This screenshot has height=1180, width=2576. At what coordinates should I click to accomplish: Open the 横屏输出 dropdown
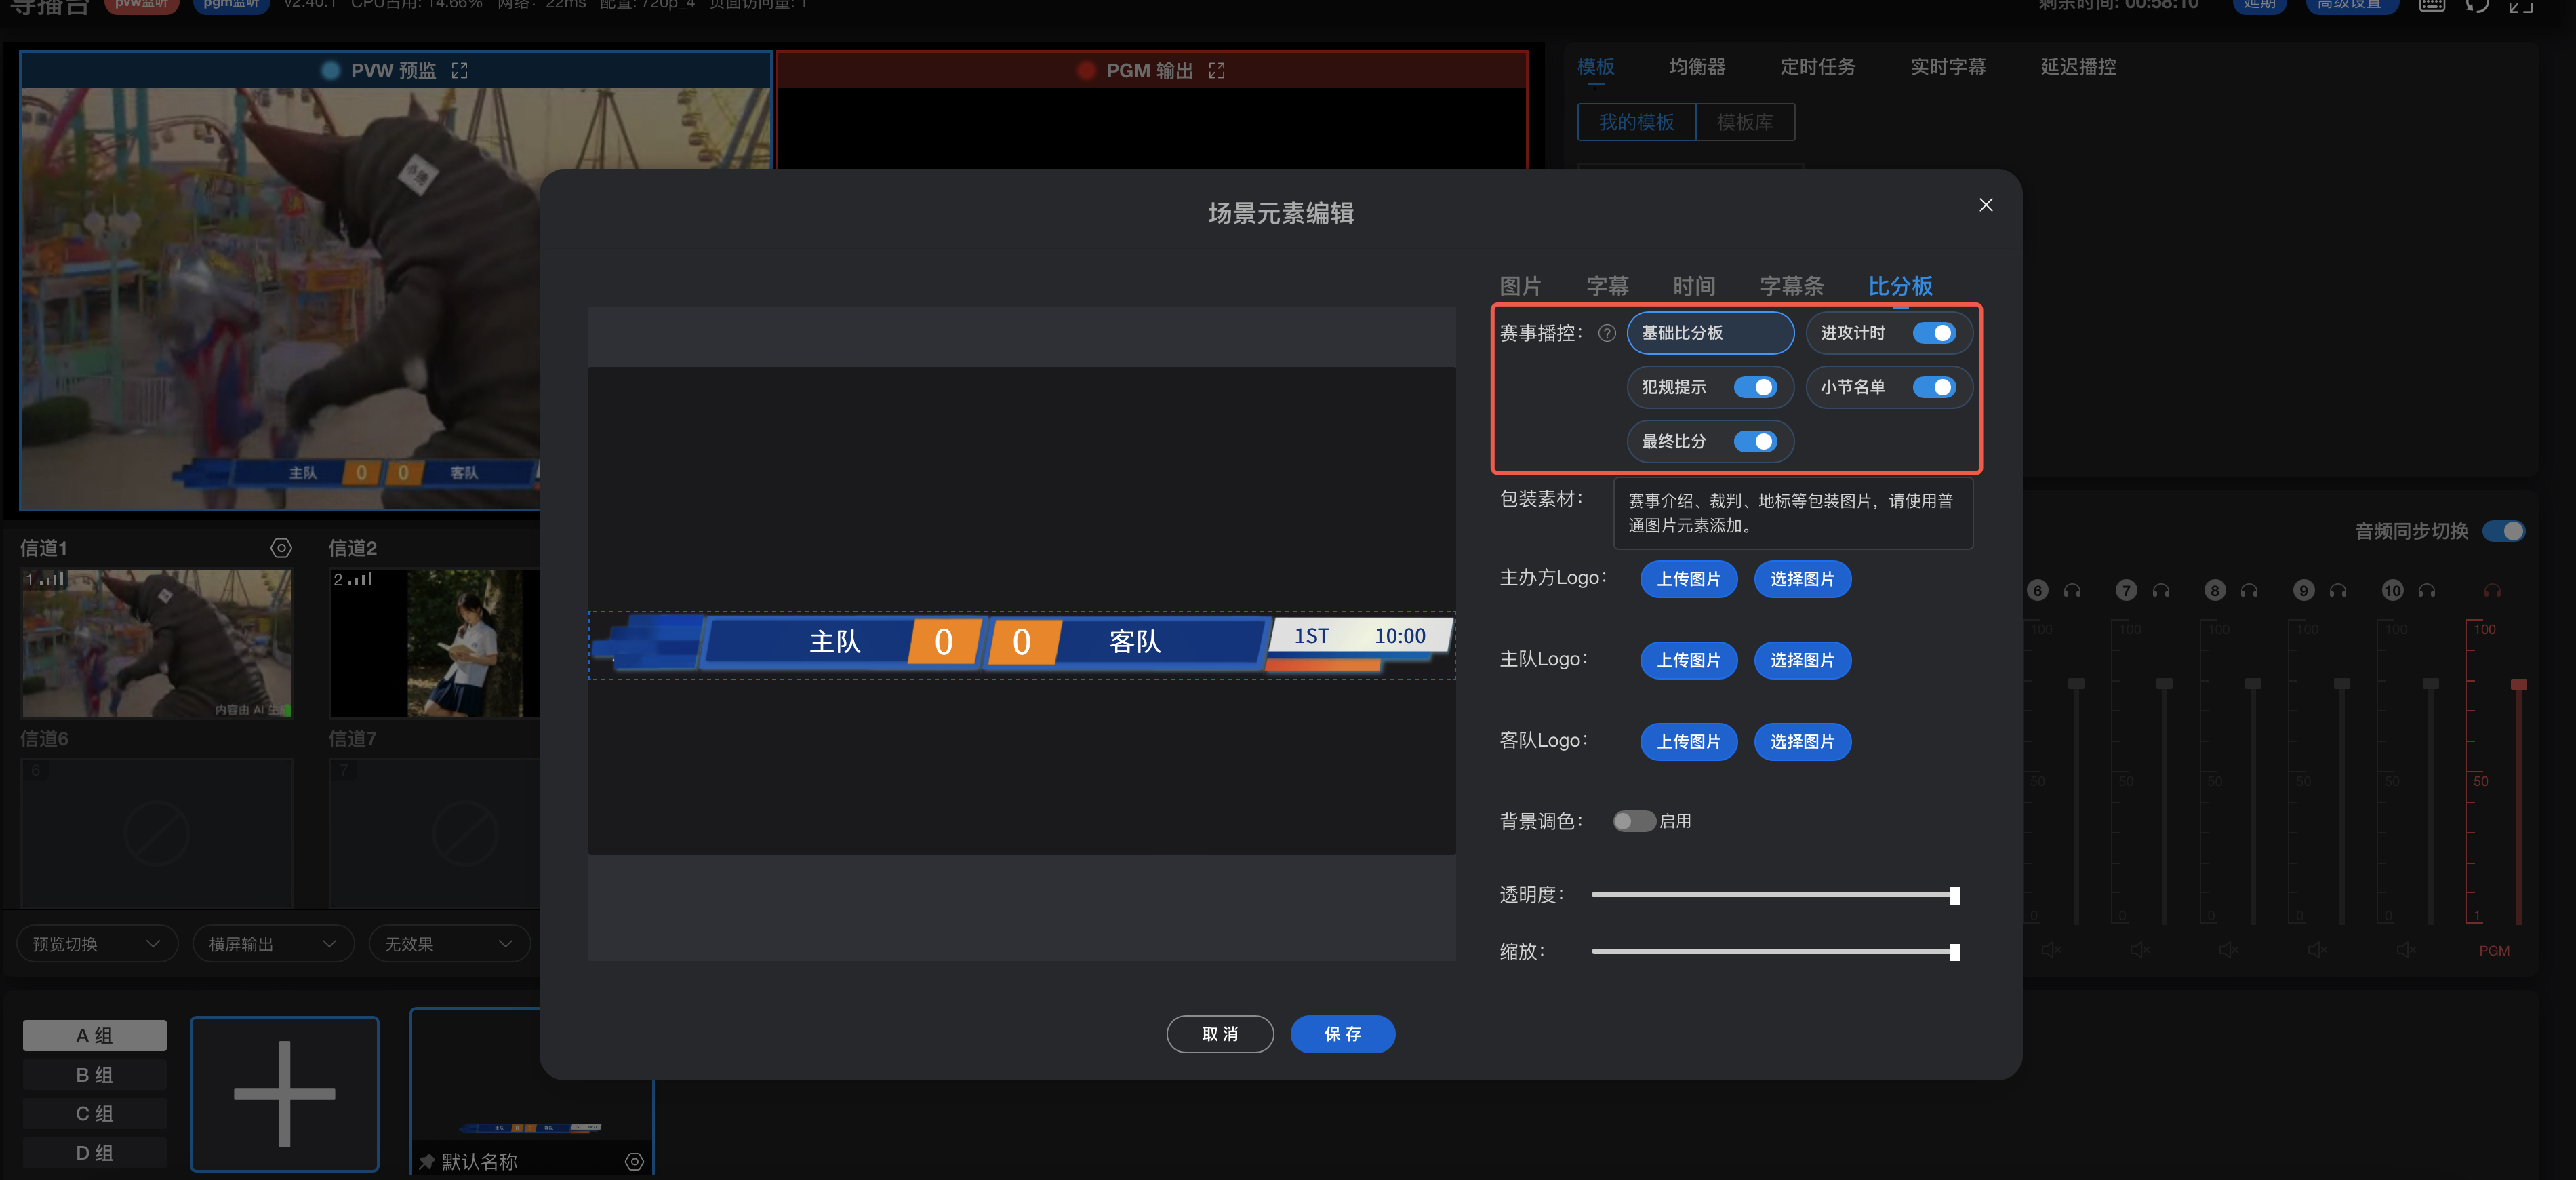coord(273,944)
